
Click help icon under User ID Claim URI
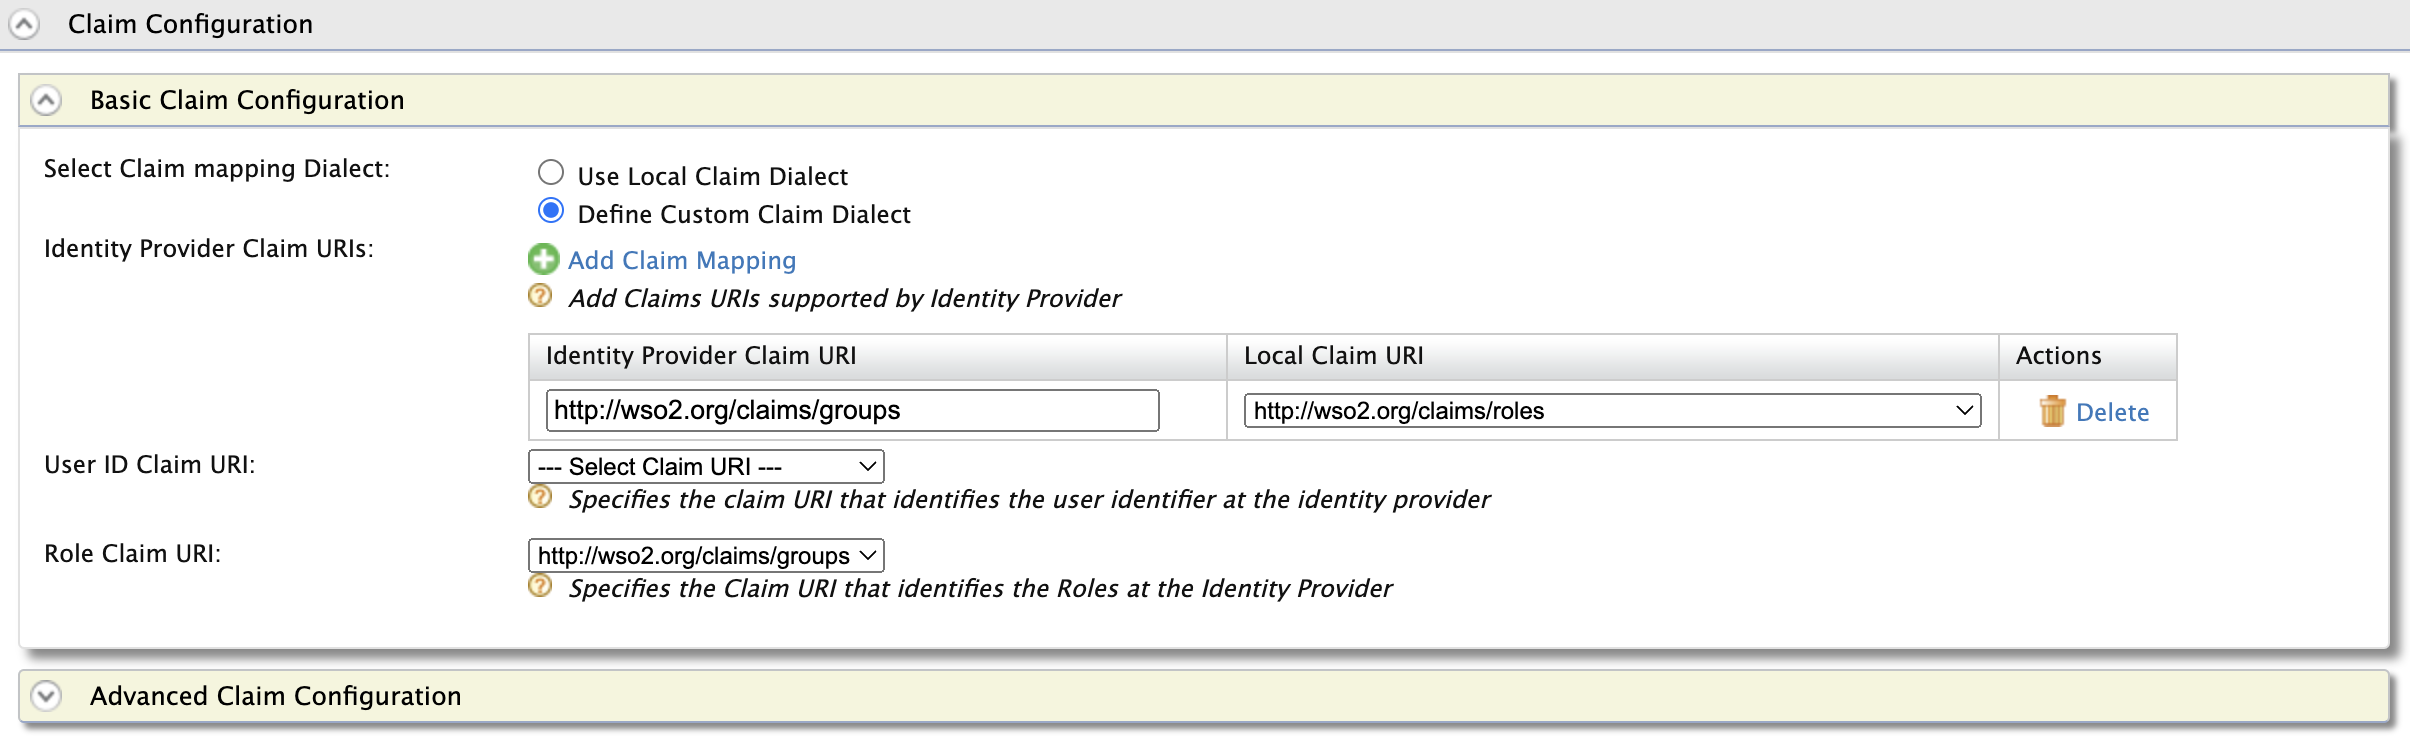540,497
